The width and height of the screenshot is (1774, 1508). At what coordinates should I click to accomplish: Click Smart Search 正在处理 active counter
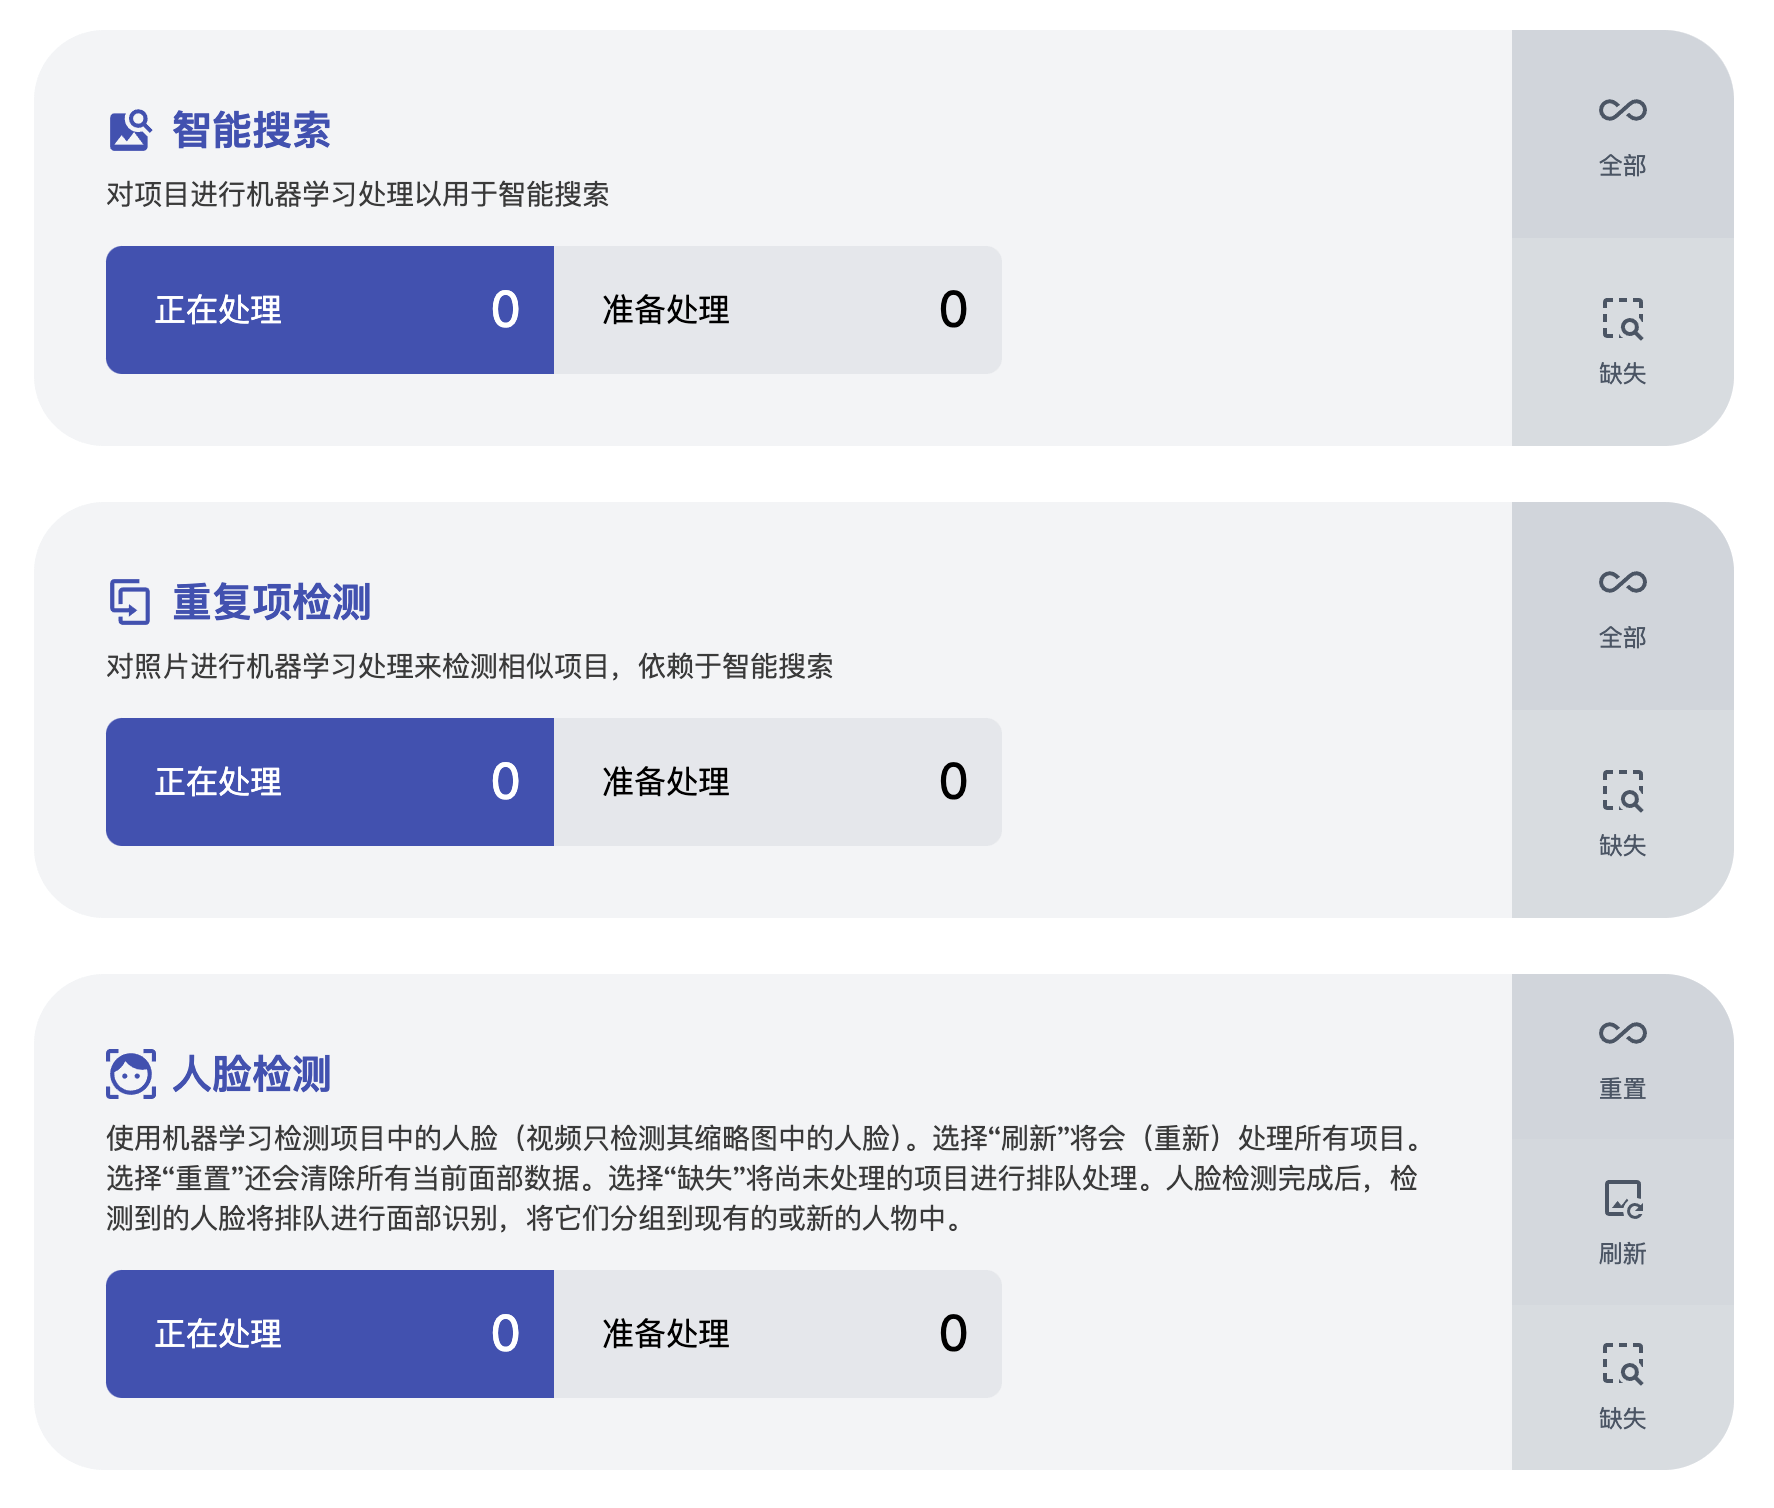click(x=330, y=310)
